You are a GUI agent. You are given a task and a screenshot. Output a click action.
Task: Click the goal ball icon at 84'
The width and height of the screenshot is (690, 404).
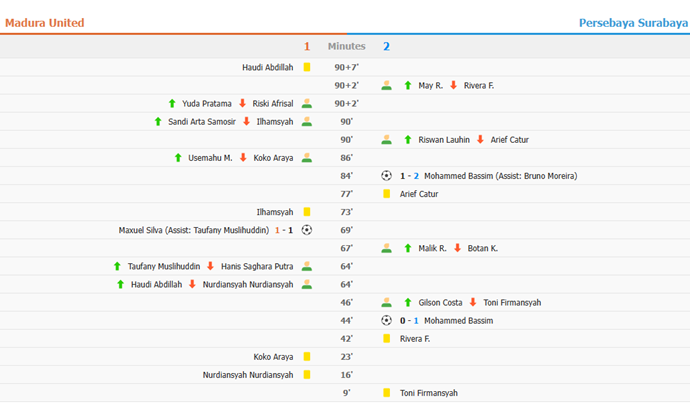pos(386,176)
